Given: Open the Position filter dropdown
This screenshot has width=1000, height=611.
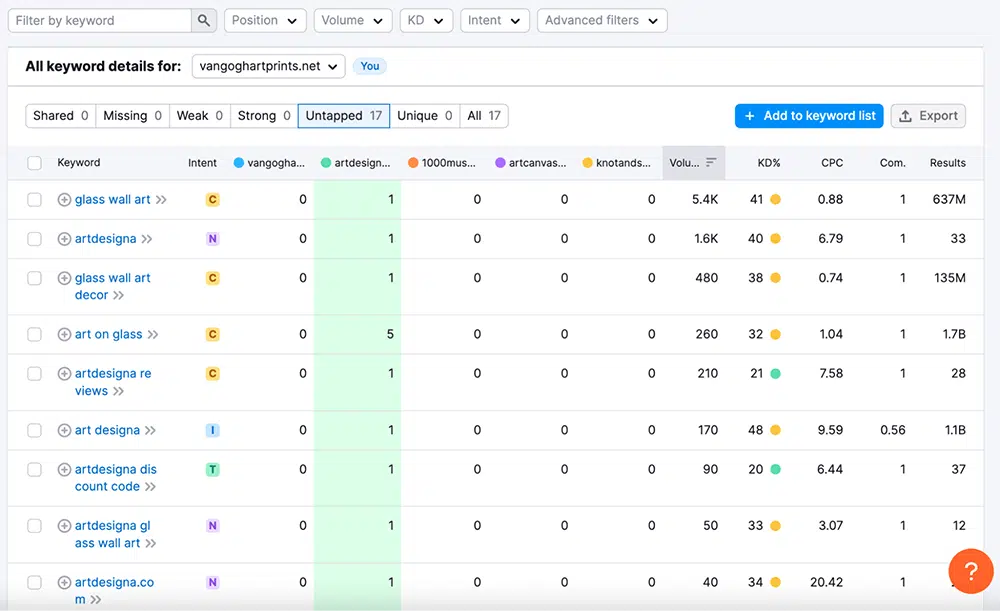Looking at the screenshot, I should click(x=265, y=20).
